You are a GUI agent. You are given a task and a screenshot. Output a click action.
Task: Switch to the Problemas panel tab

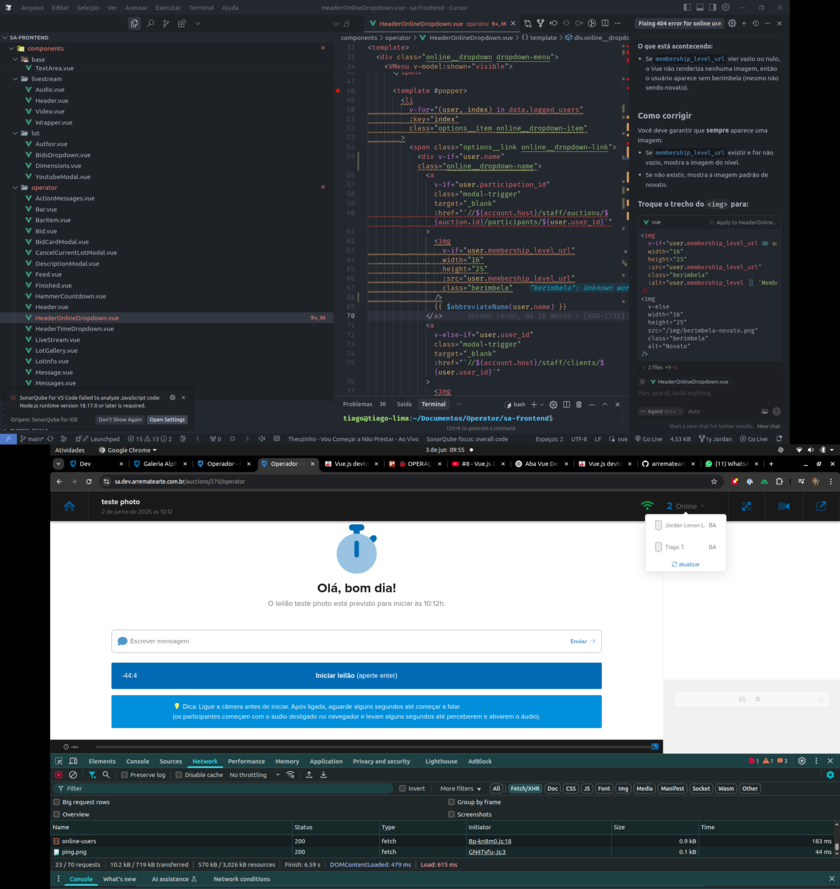(358, 404)
